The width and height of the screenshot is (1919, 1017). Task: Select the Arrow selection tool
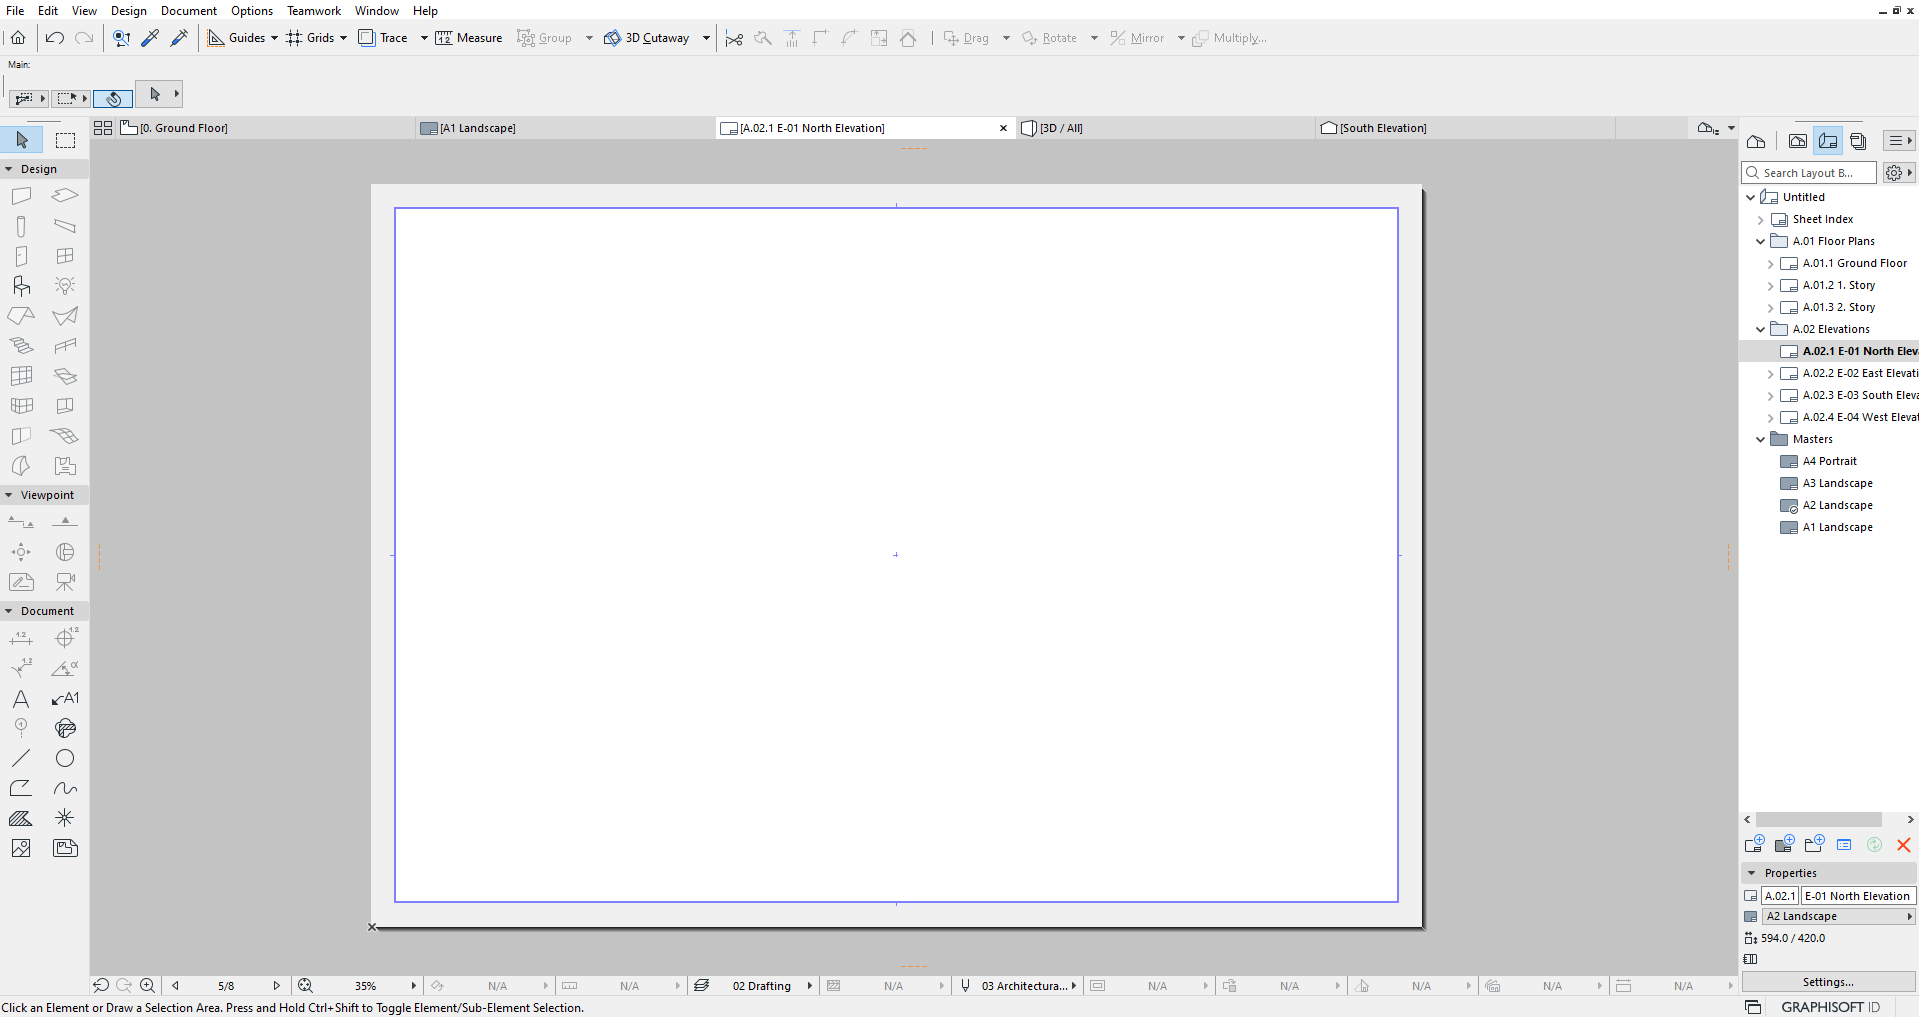tap(22, 140)
